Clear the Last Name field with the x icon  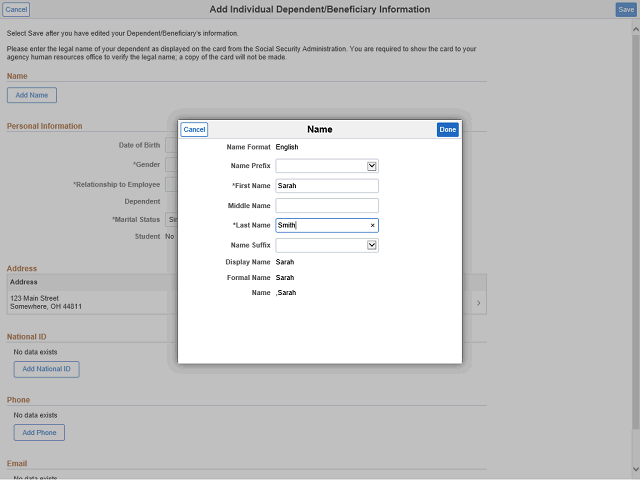tap(372, 226)
